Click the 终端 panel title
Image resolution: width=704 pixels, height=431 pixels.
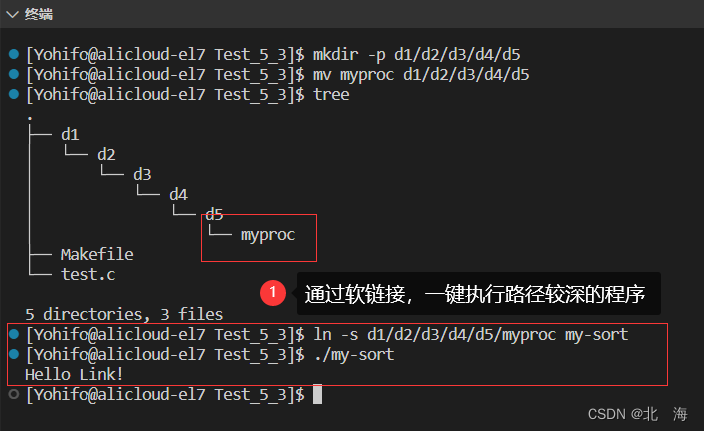39,15
